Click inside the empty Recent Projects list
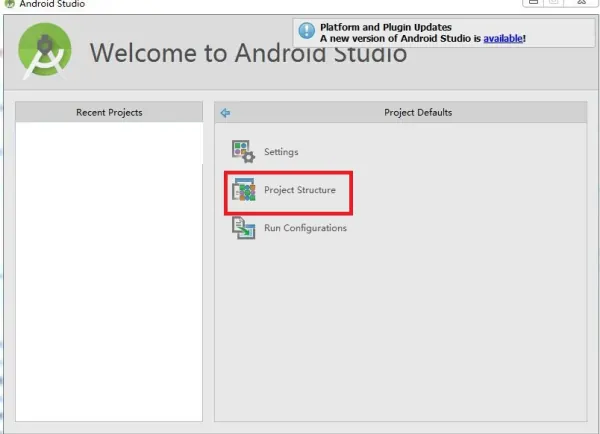This screenshot has width=600, height=434. coord(109,271)
